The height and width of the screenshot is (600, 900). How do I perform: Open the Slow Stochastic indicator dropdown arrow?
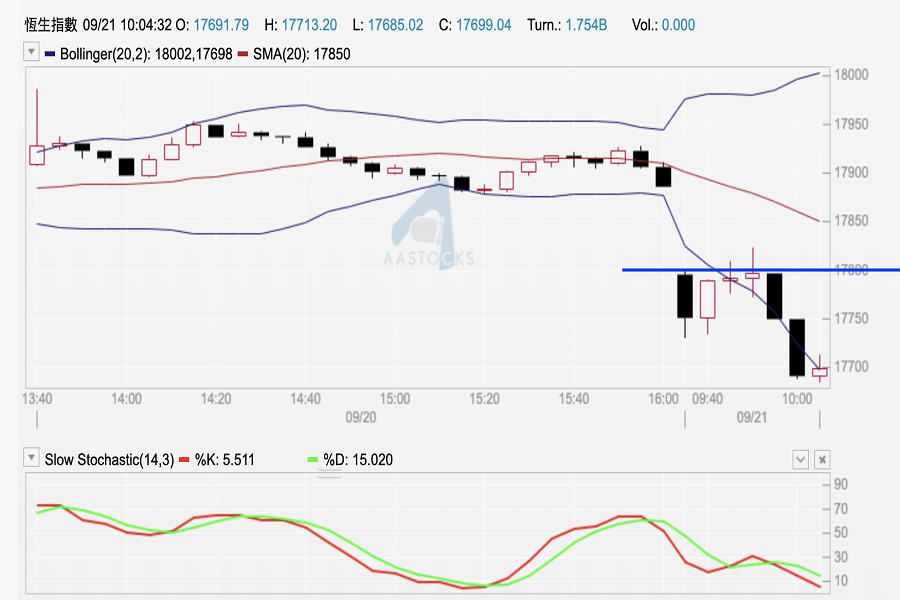[31, 458]
